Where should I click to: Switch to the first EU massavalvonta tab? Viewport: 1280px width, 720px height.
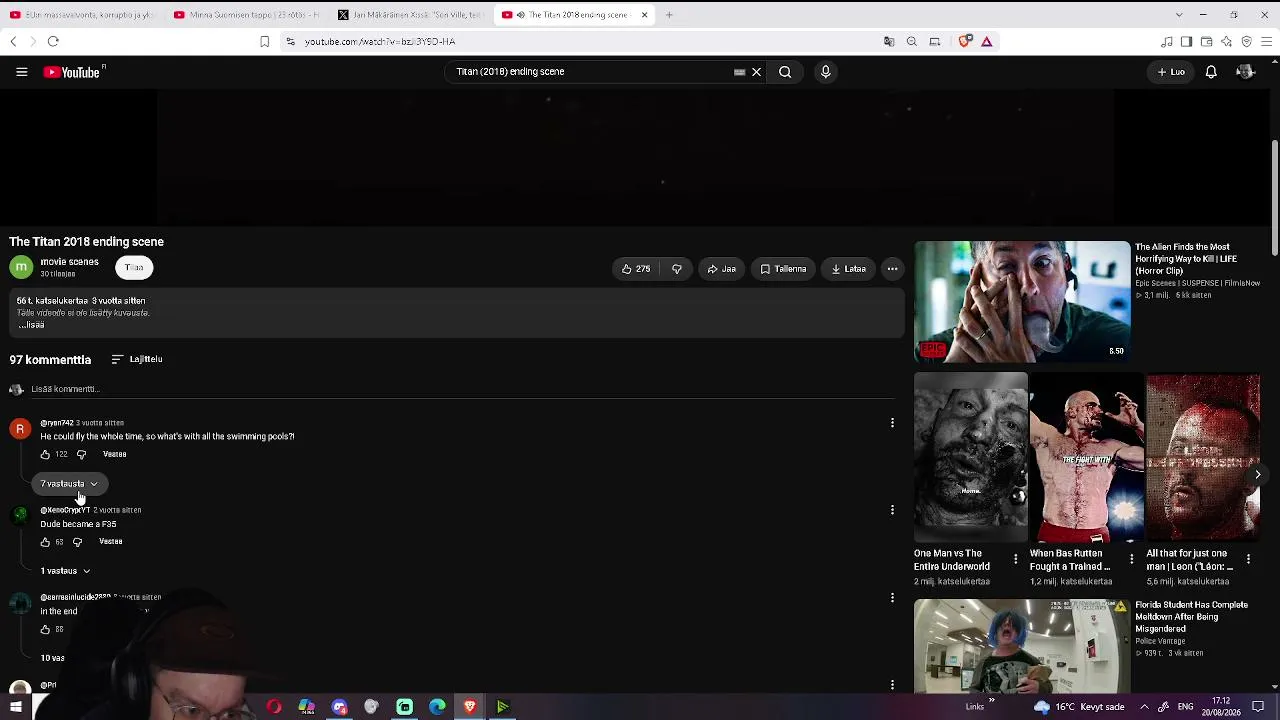pos(83,15)
